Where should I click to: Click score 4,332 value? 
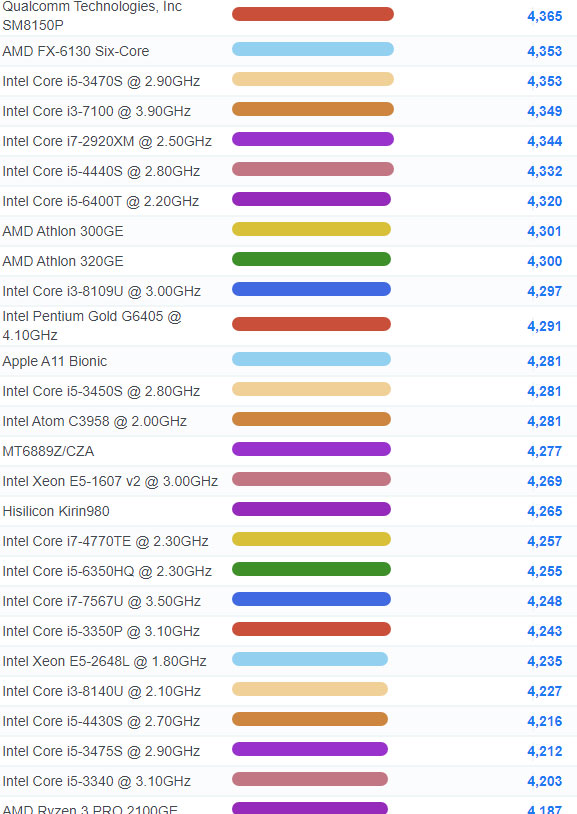545,171
